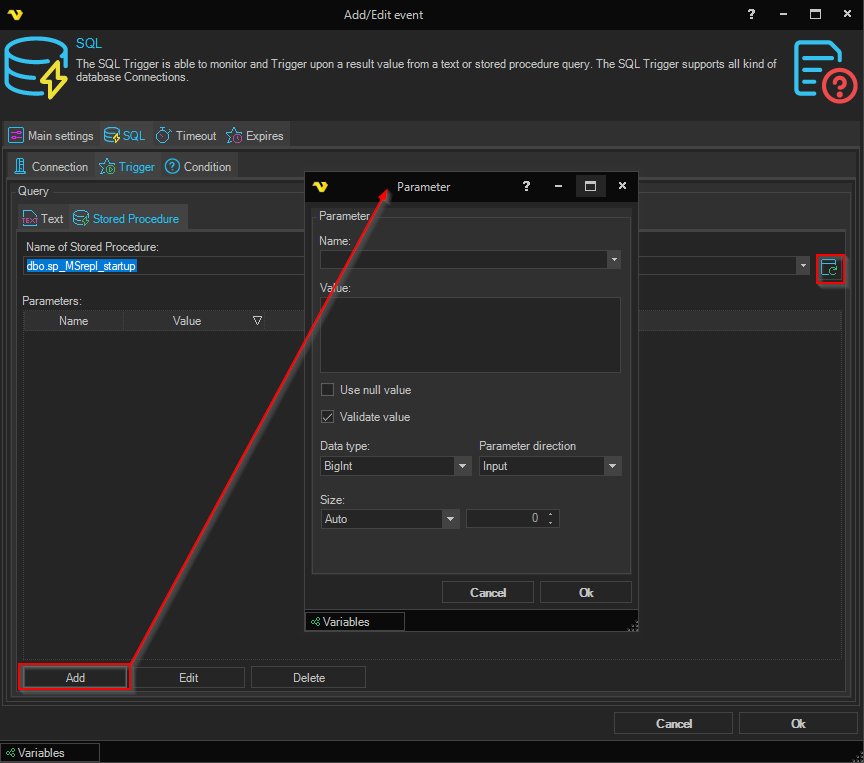Click the SQL database trigger logo

coord(35,68)
